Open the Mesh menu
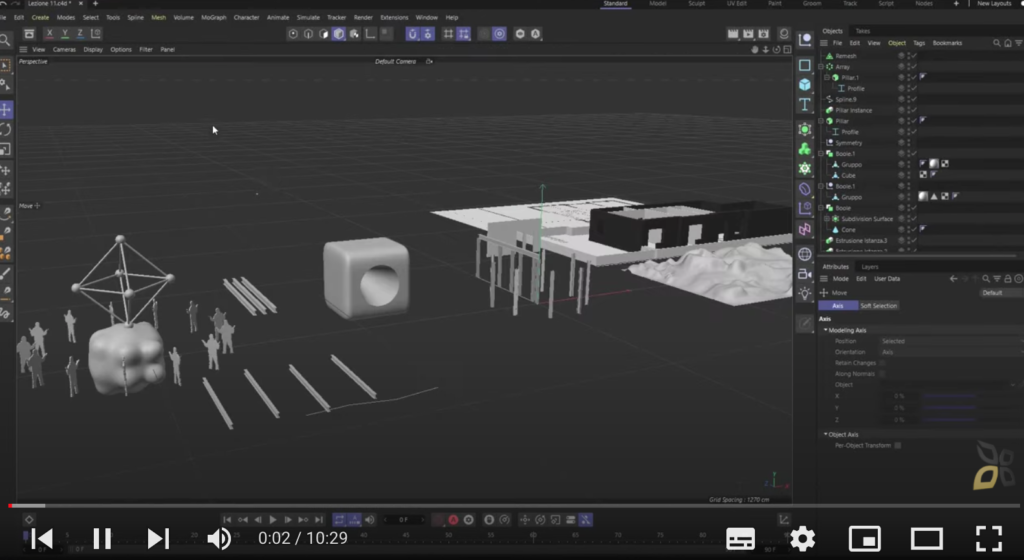 pos(159,18)
